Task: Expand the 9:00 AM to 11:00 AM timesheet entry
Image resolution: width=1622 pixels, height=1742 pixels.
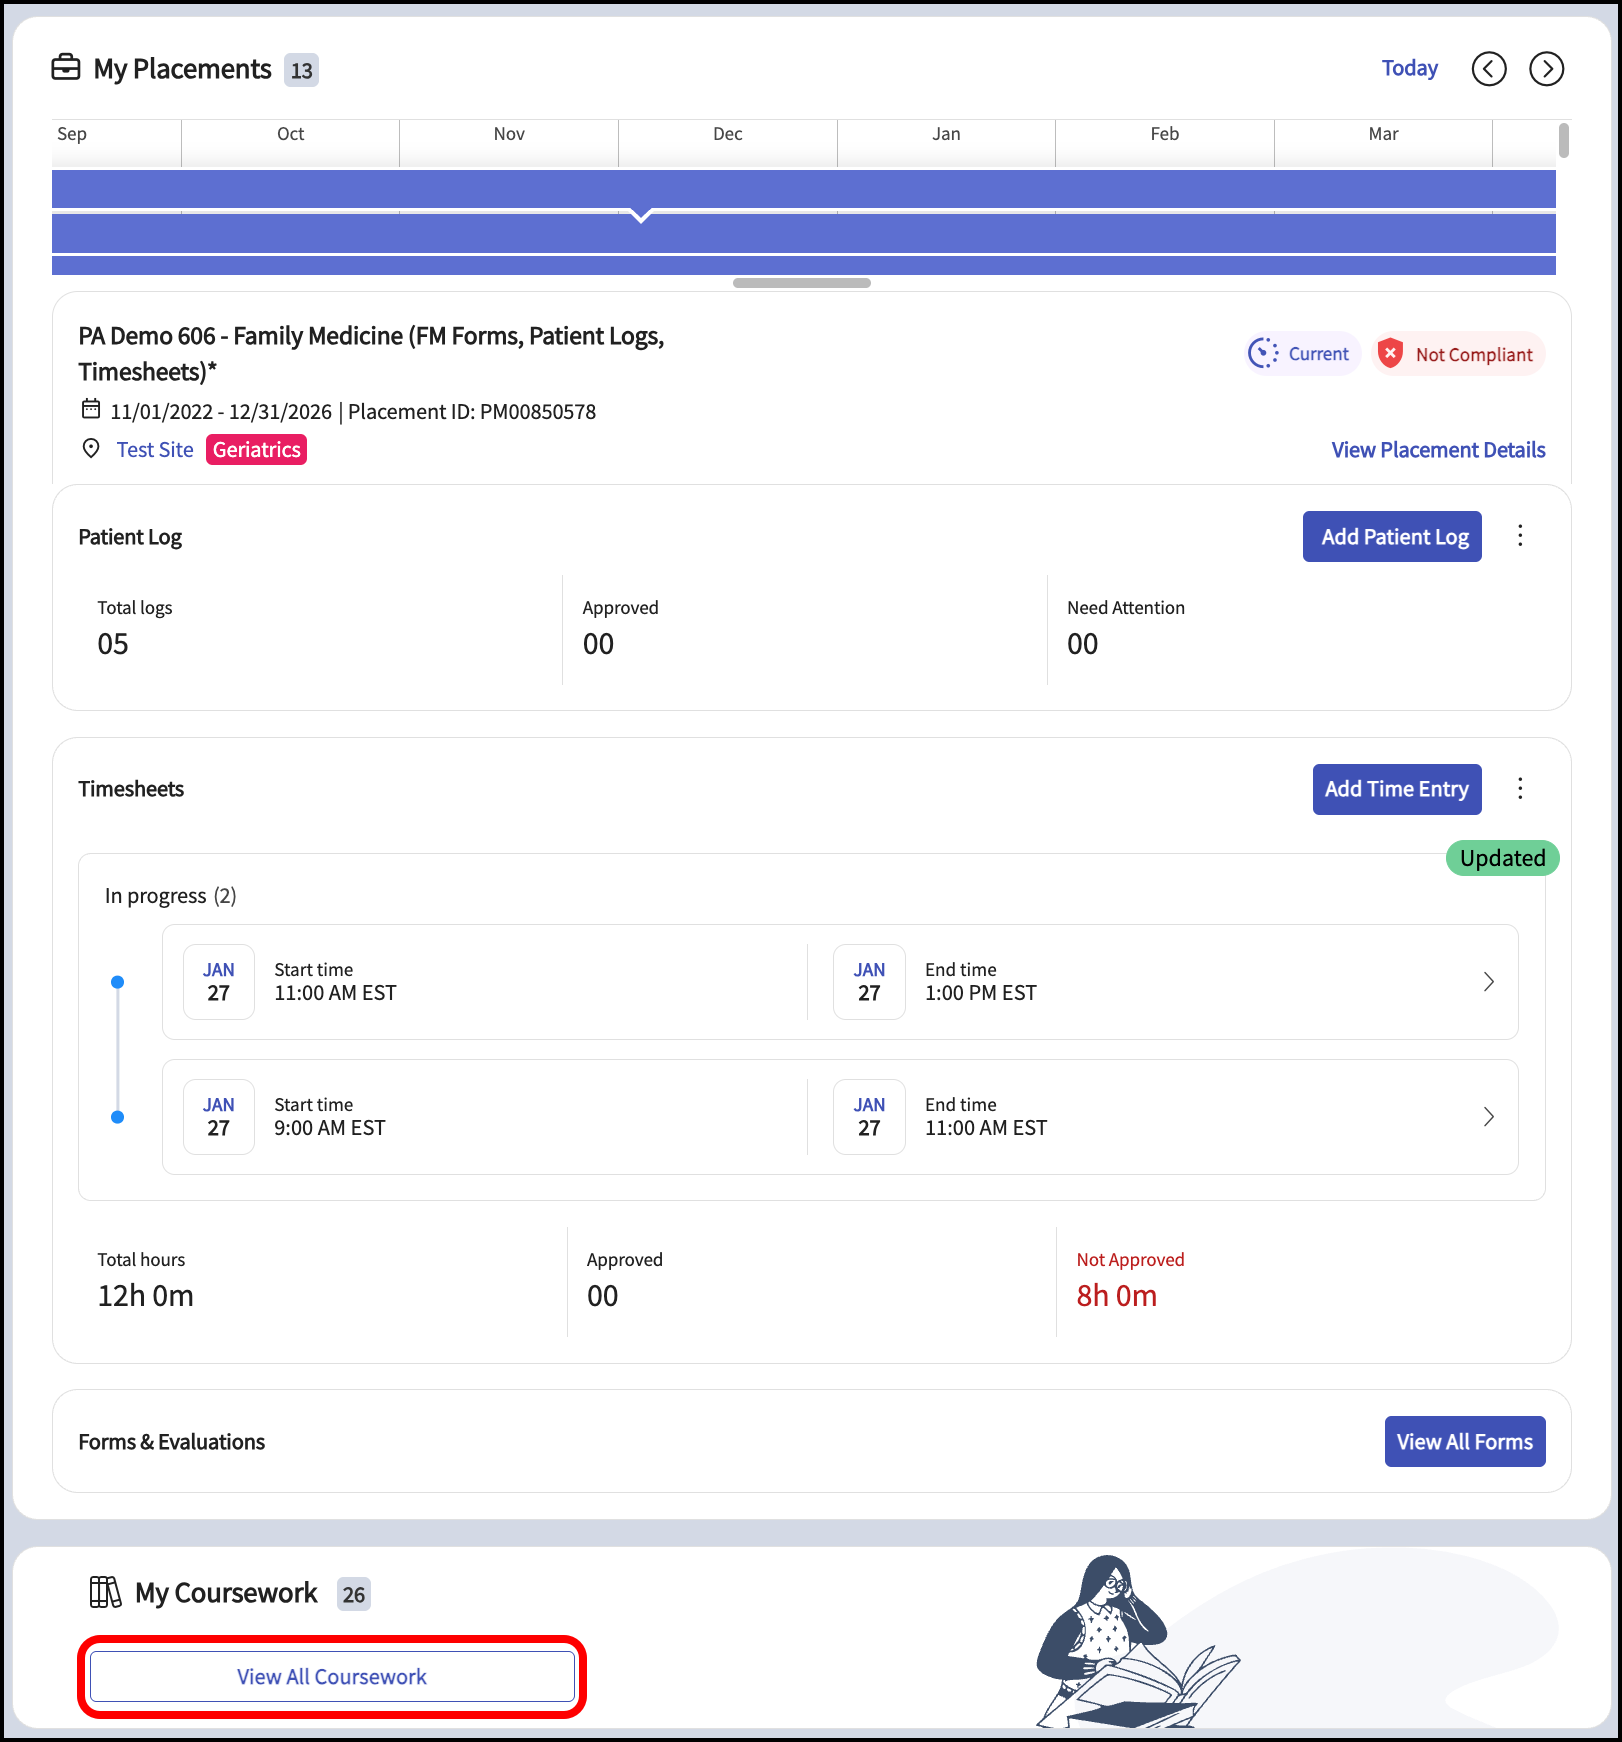Action: 840,1117
